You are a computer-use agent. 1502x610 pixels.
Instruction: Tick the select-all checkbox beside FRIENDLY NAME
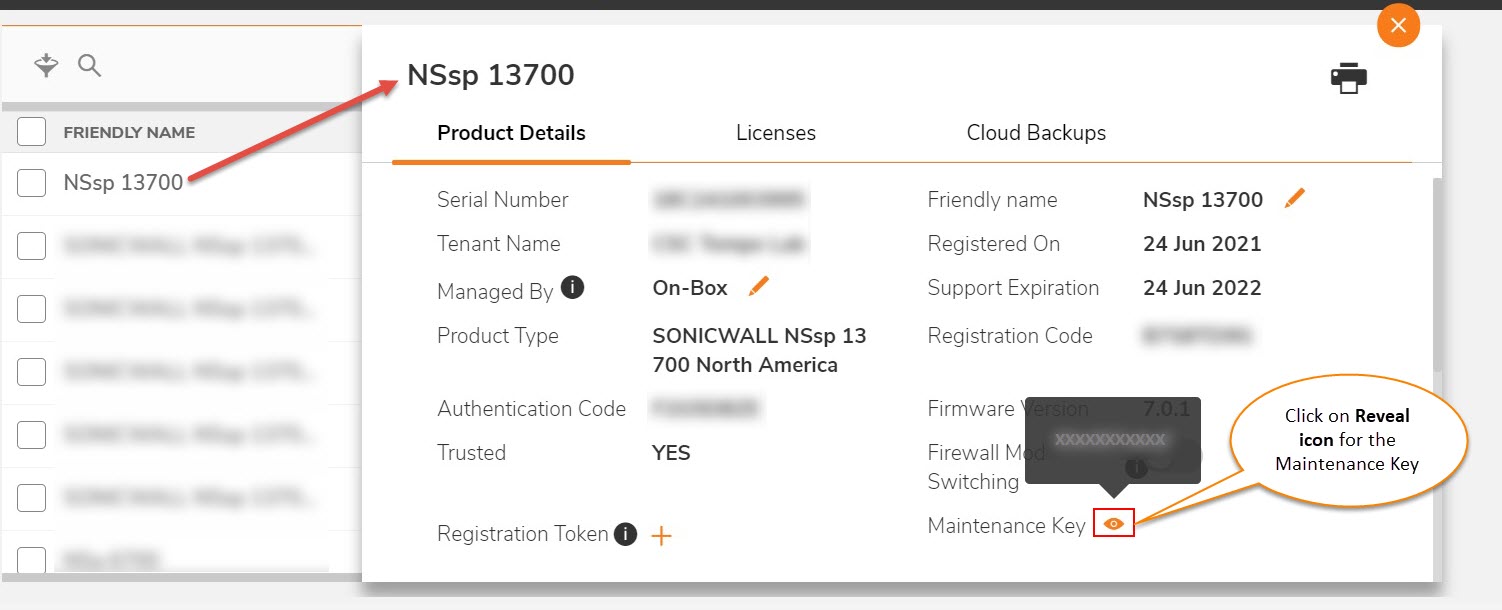tap(32, 132)
